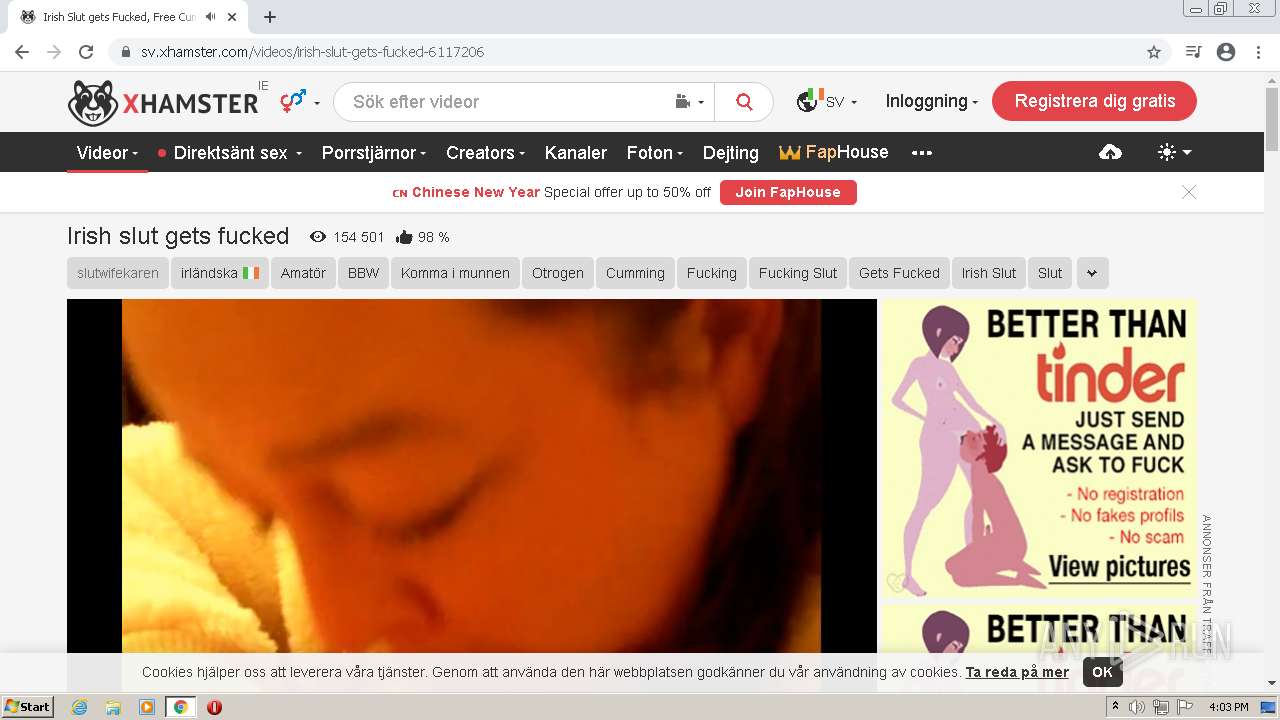1280x720 pixels.
Task: Click the Join FapHouse button
Action: coord(788,192)
